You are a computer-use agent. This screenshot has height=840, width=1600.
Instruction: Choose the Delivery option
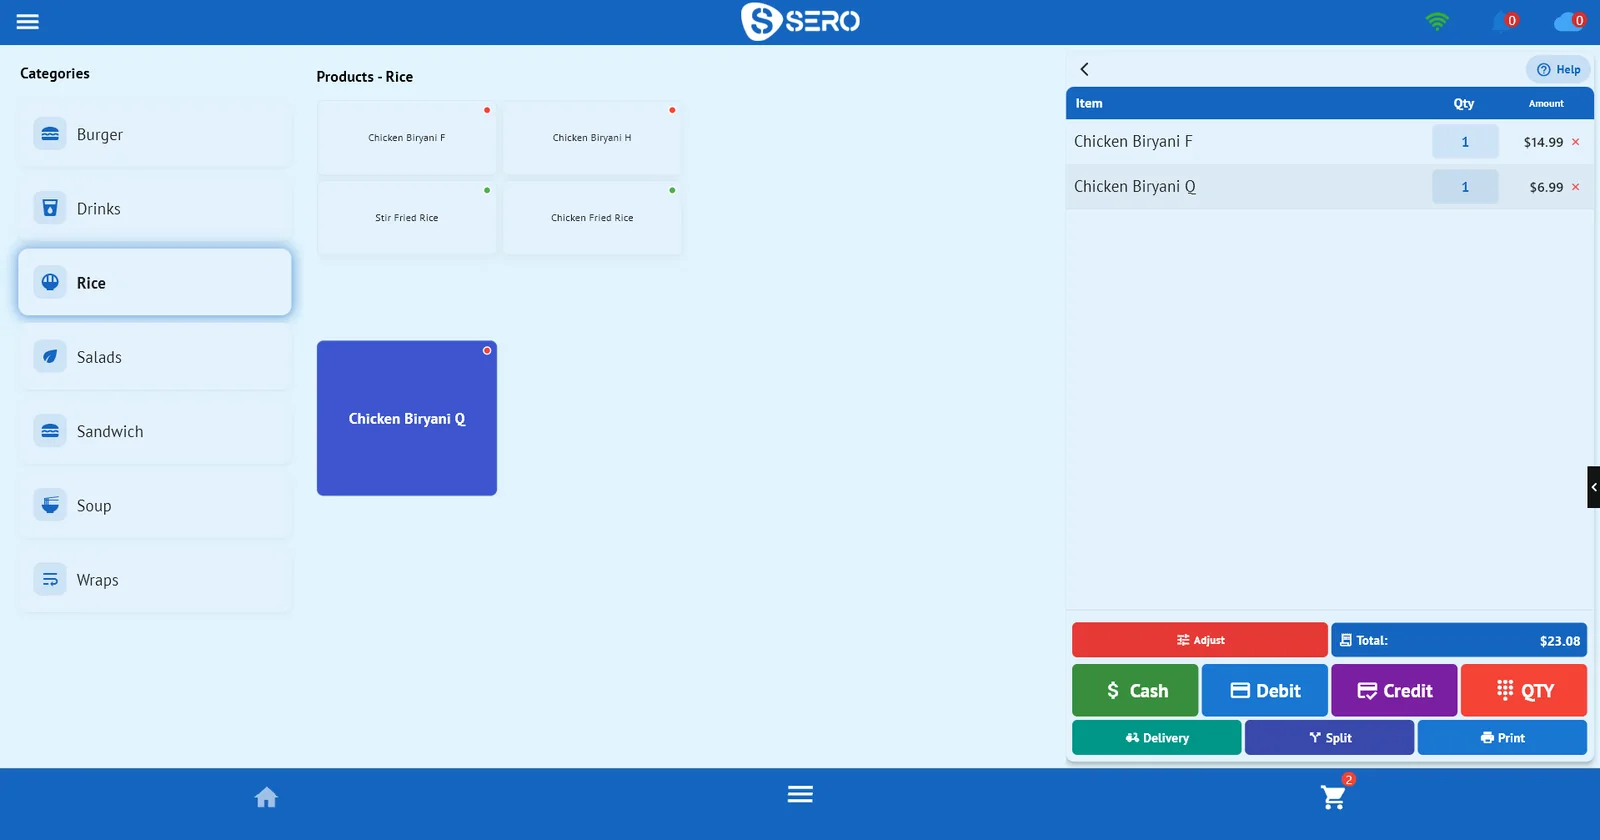click(1157, 738)
